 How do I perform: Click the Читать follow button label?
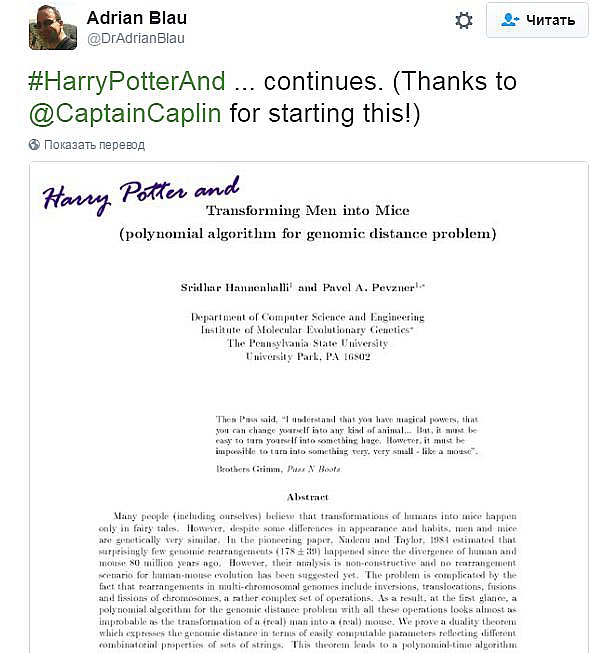[x=551, y=20]
